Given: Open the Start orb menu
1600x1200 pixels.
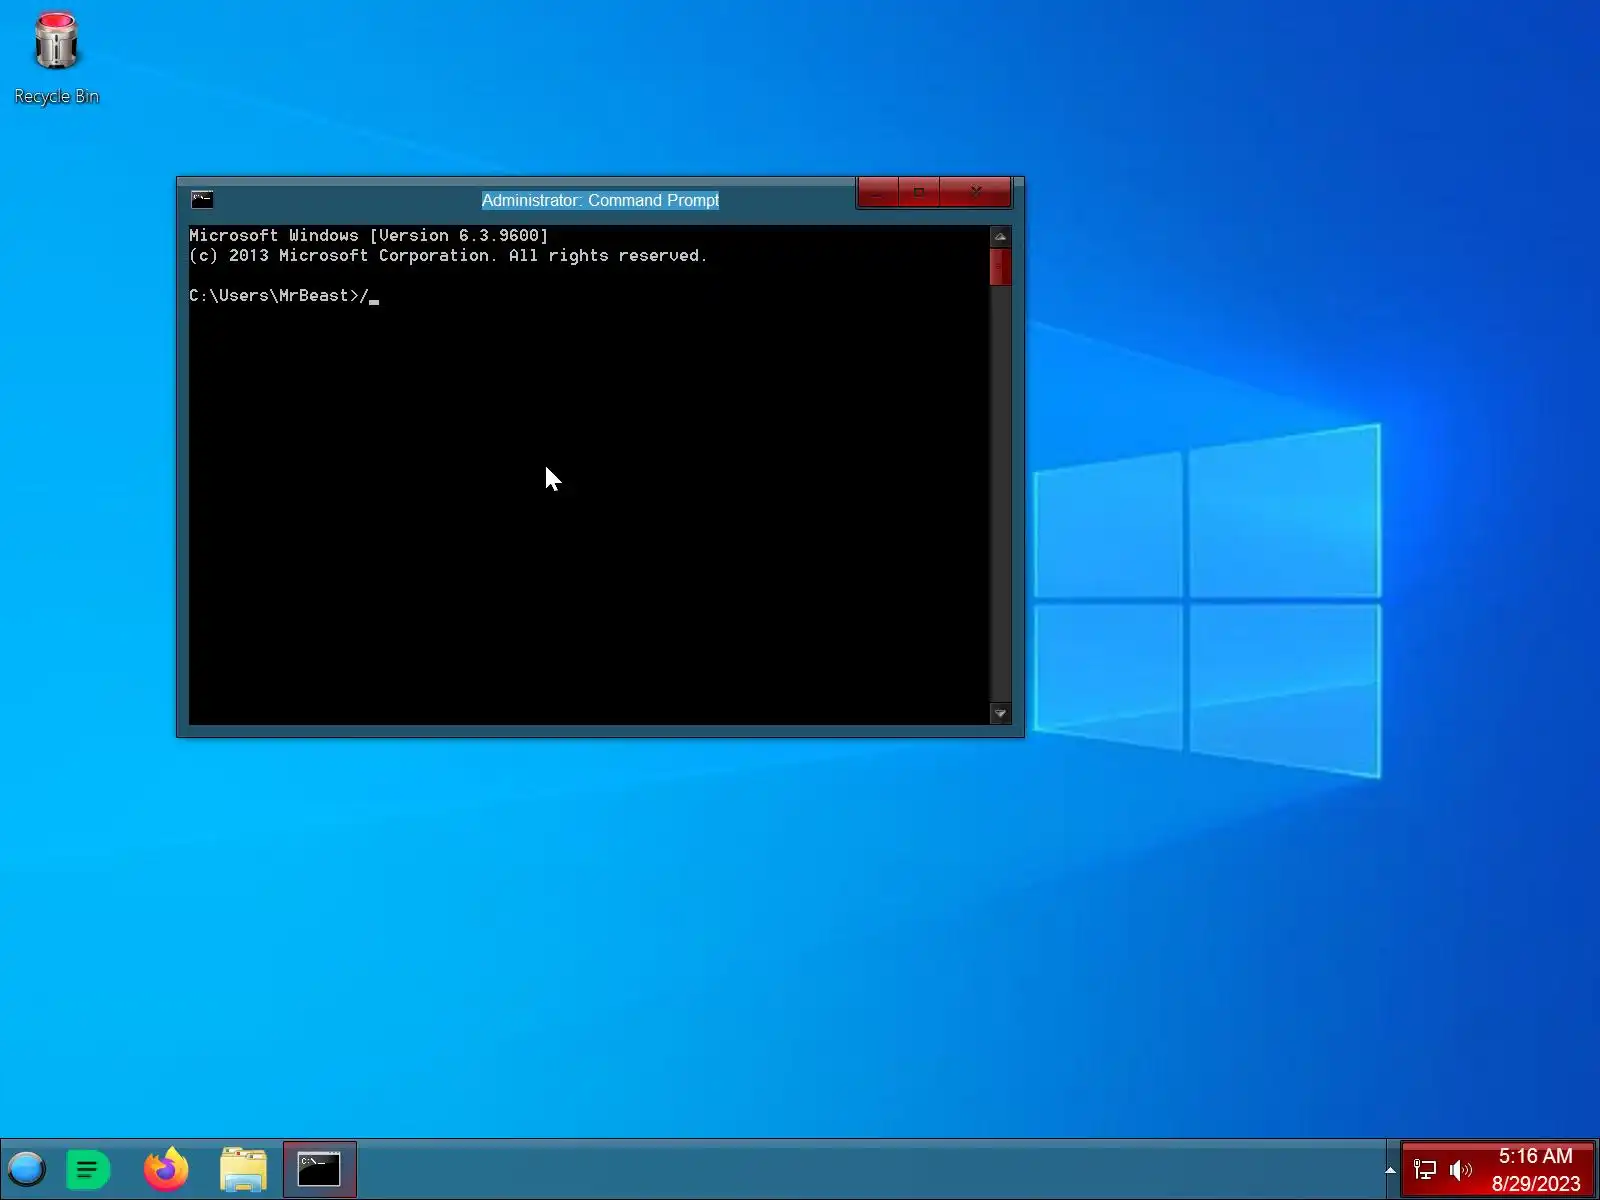Looking at the screenshot, I should [x=27, y=1169].
